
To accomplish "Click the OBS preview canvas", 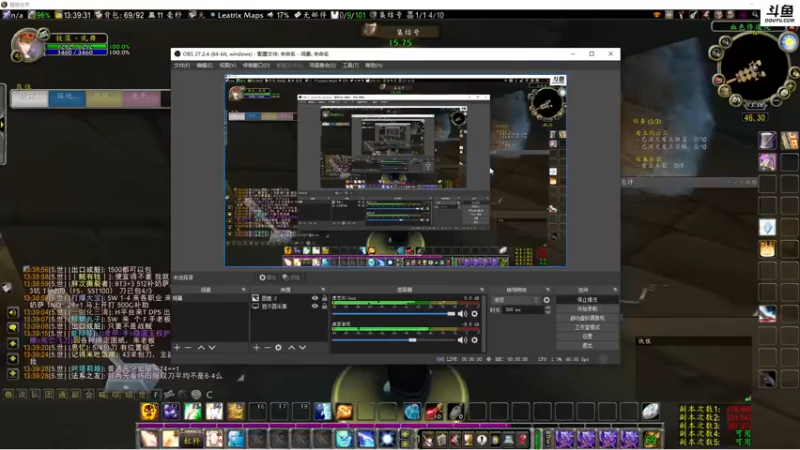I will 395,170.
